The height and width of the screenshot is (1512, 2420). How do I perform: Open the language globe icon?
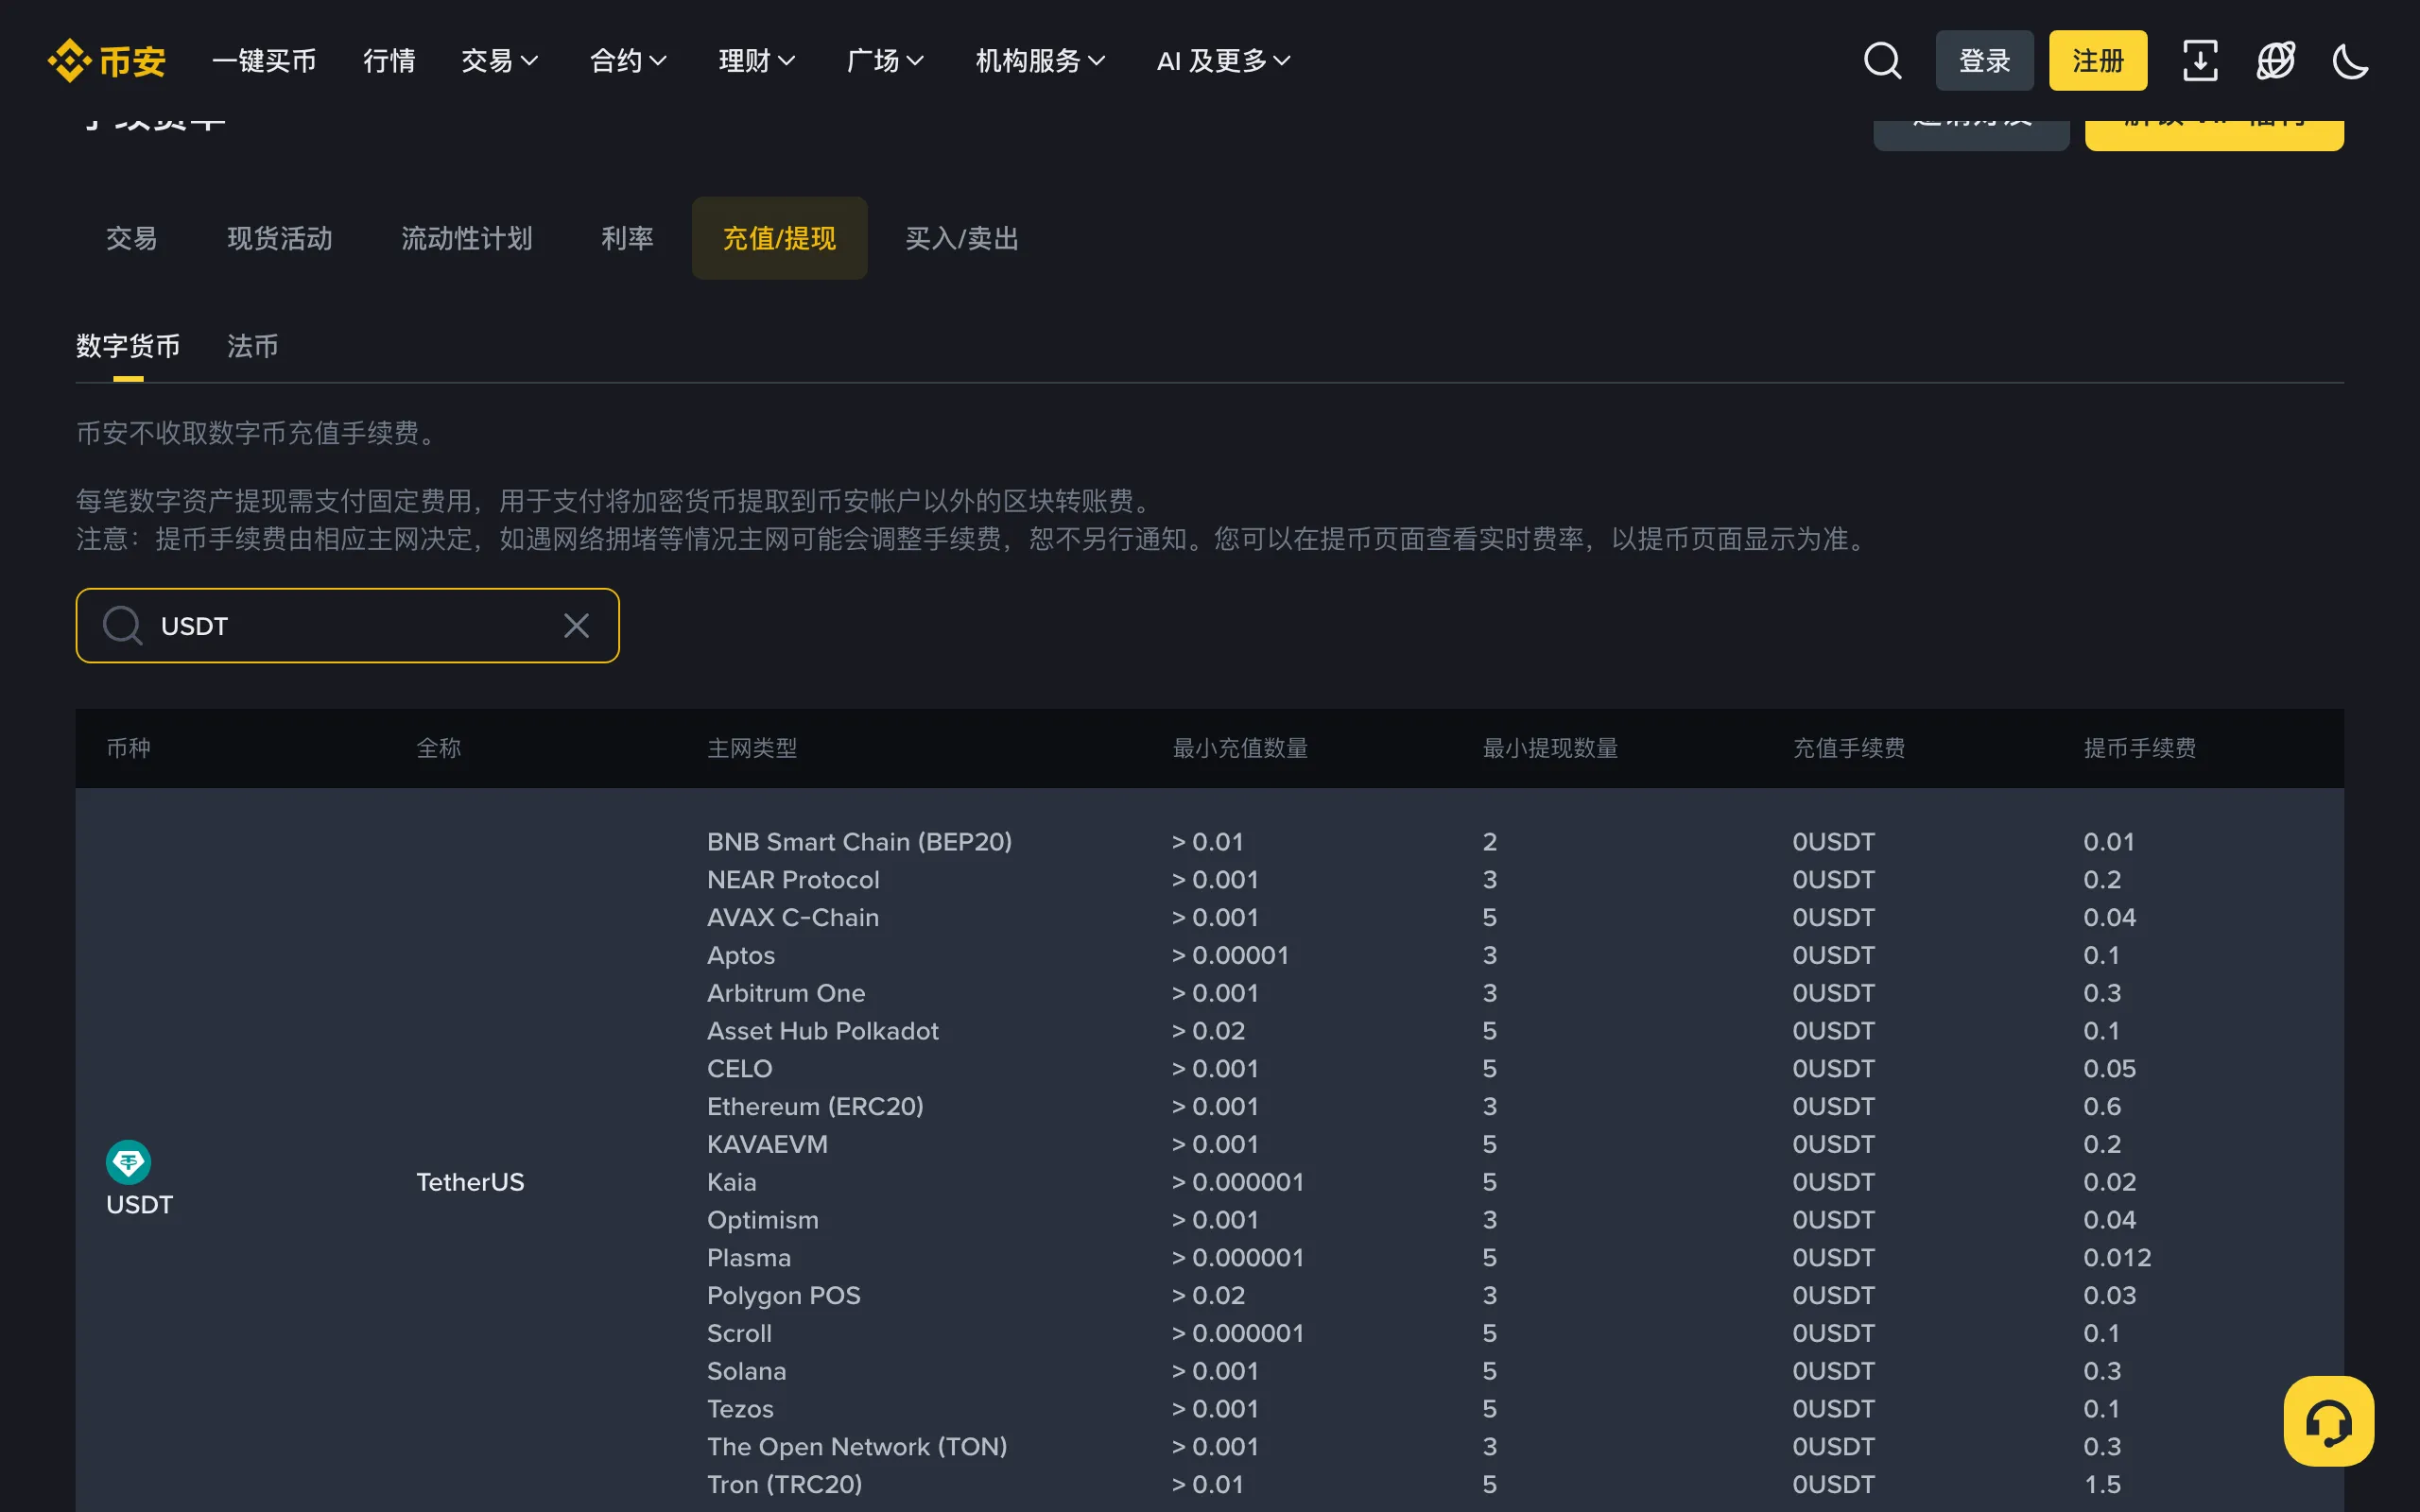pos(2275,61)
